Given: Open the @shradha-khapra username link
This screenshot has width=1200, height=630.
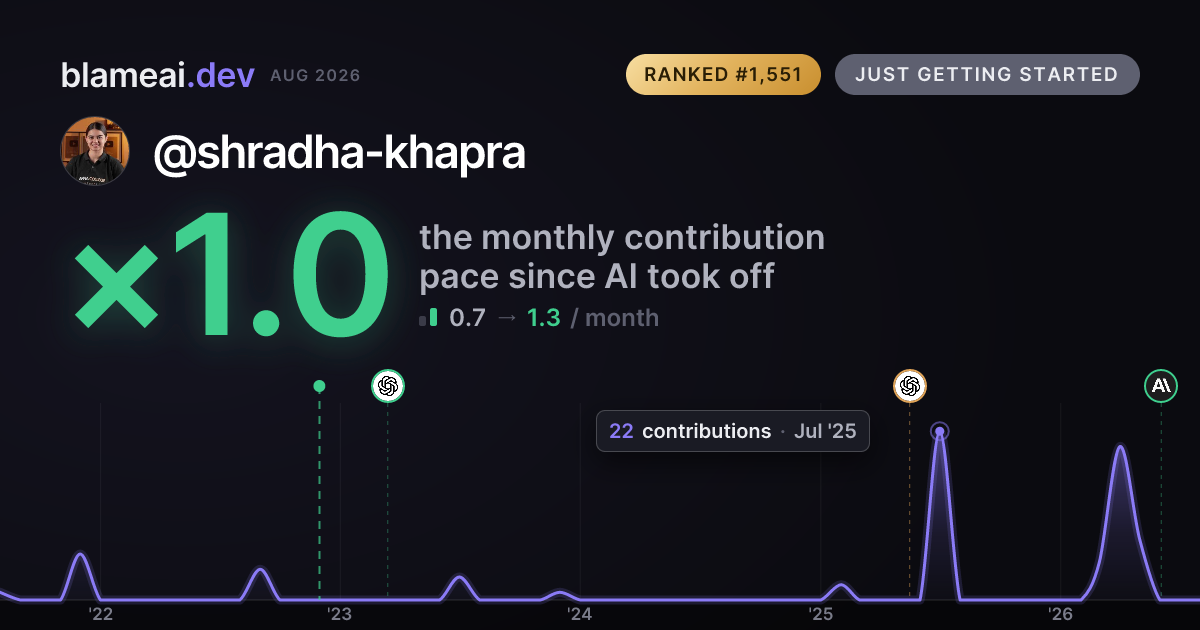Looking at the screenshot, I should pyautogui.click(x=339, y=153).
